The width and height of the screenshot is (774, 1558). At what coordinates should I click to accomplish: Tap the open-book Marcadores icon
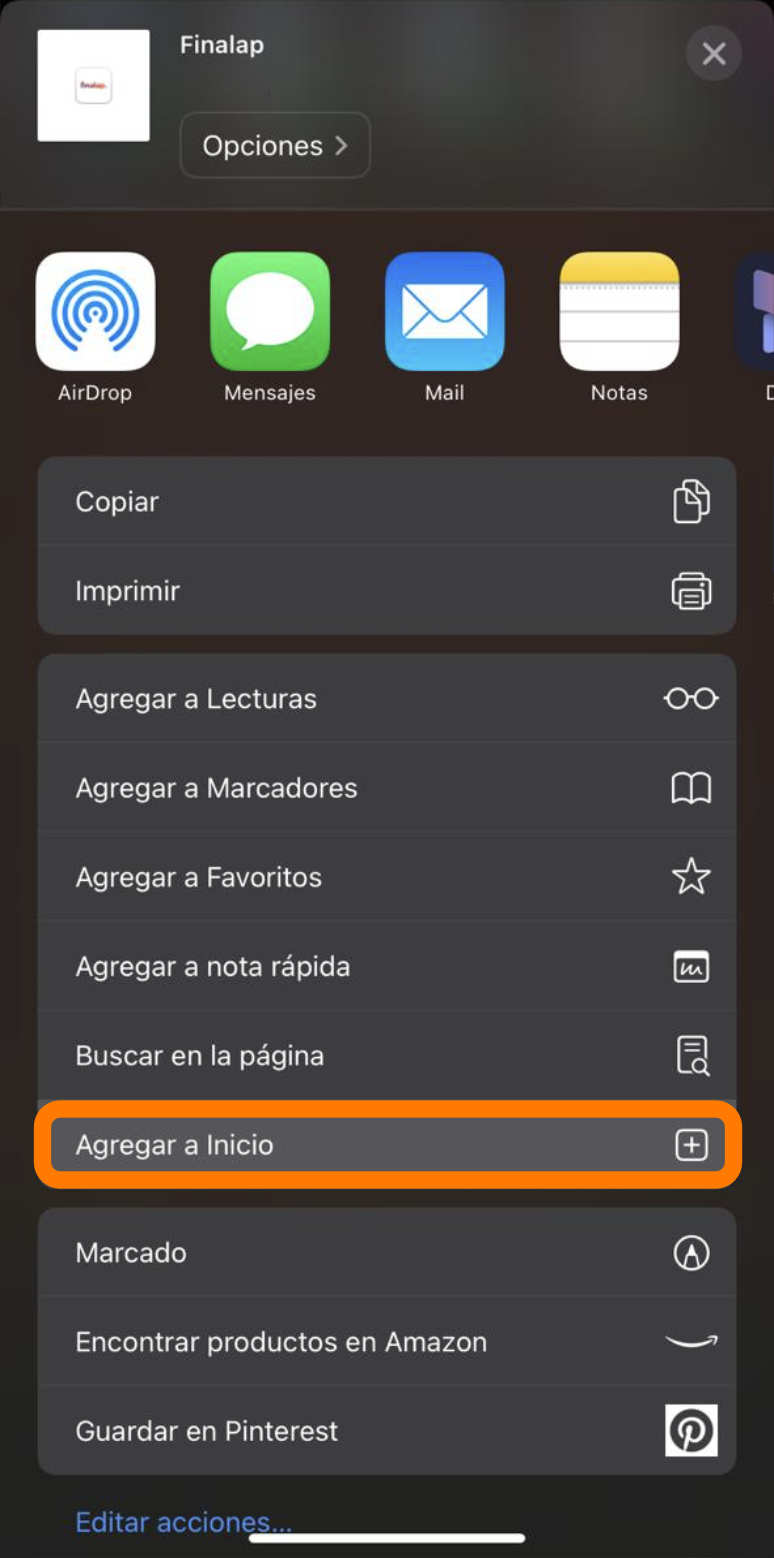(691, 789)
